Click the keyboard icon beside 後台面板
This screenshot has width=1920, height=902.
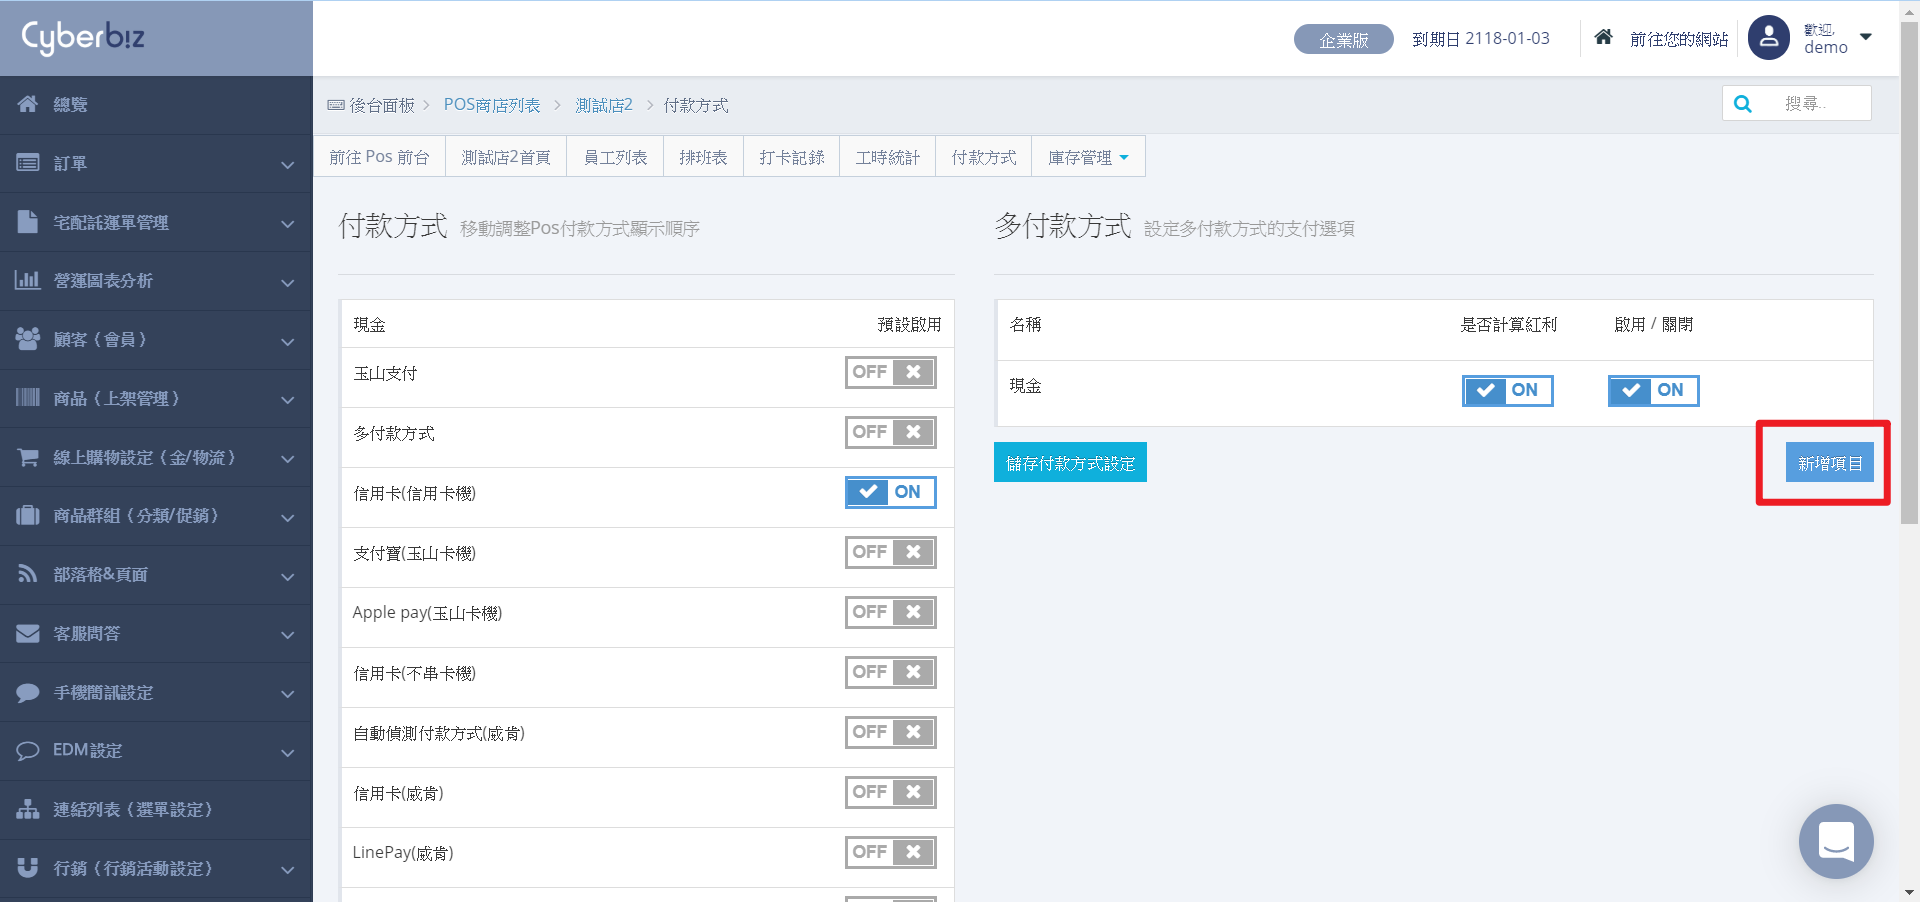coord(336,105)
